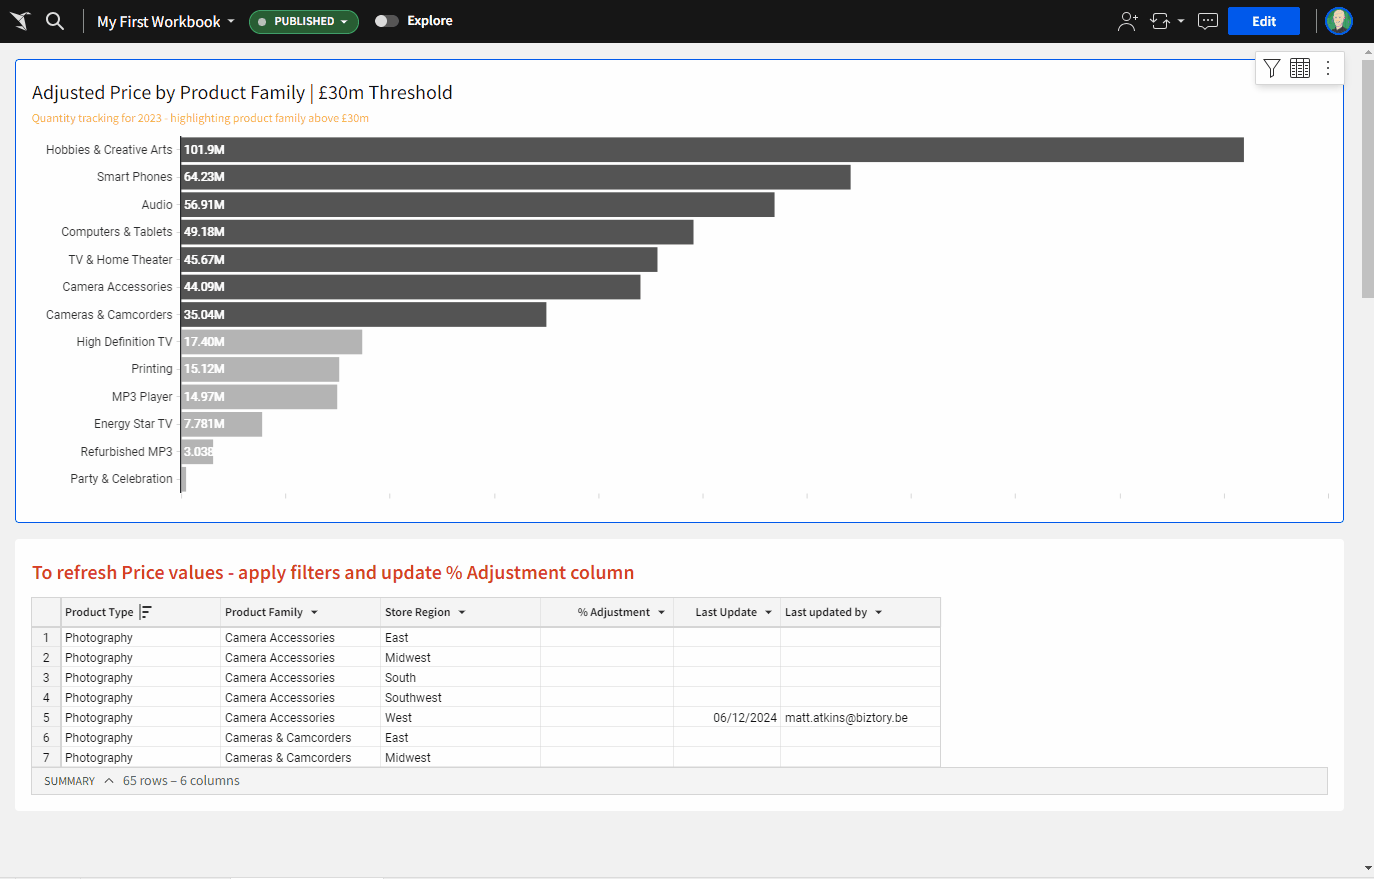Image resolution: width=1374 pixels, height=879 pixels.
Task: Select the West cell in row 5
Action: (x=460, y=718)
